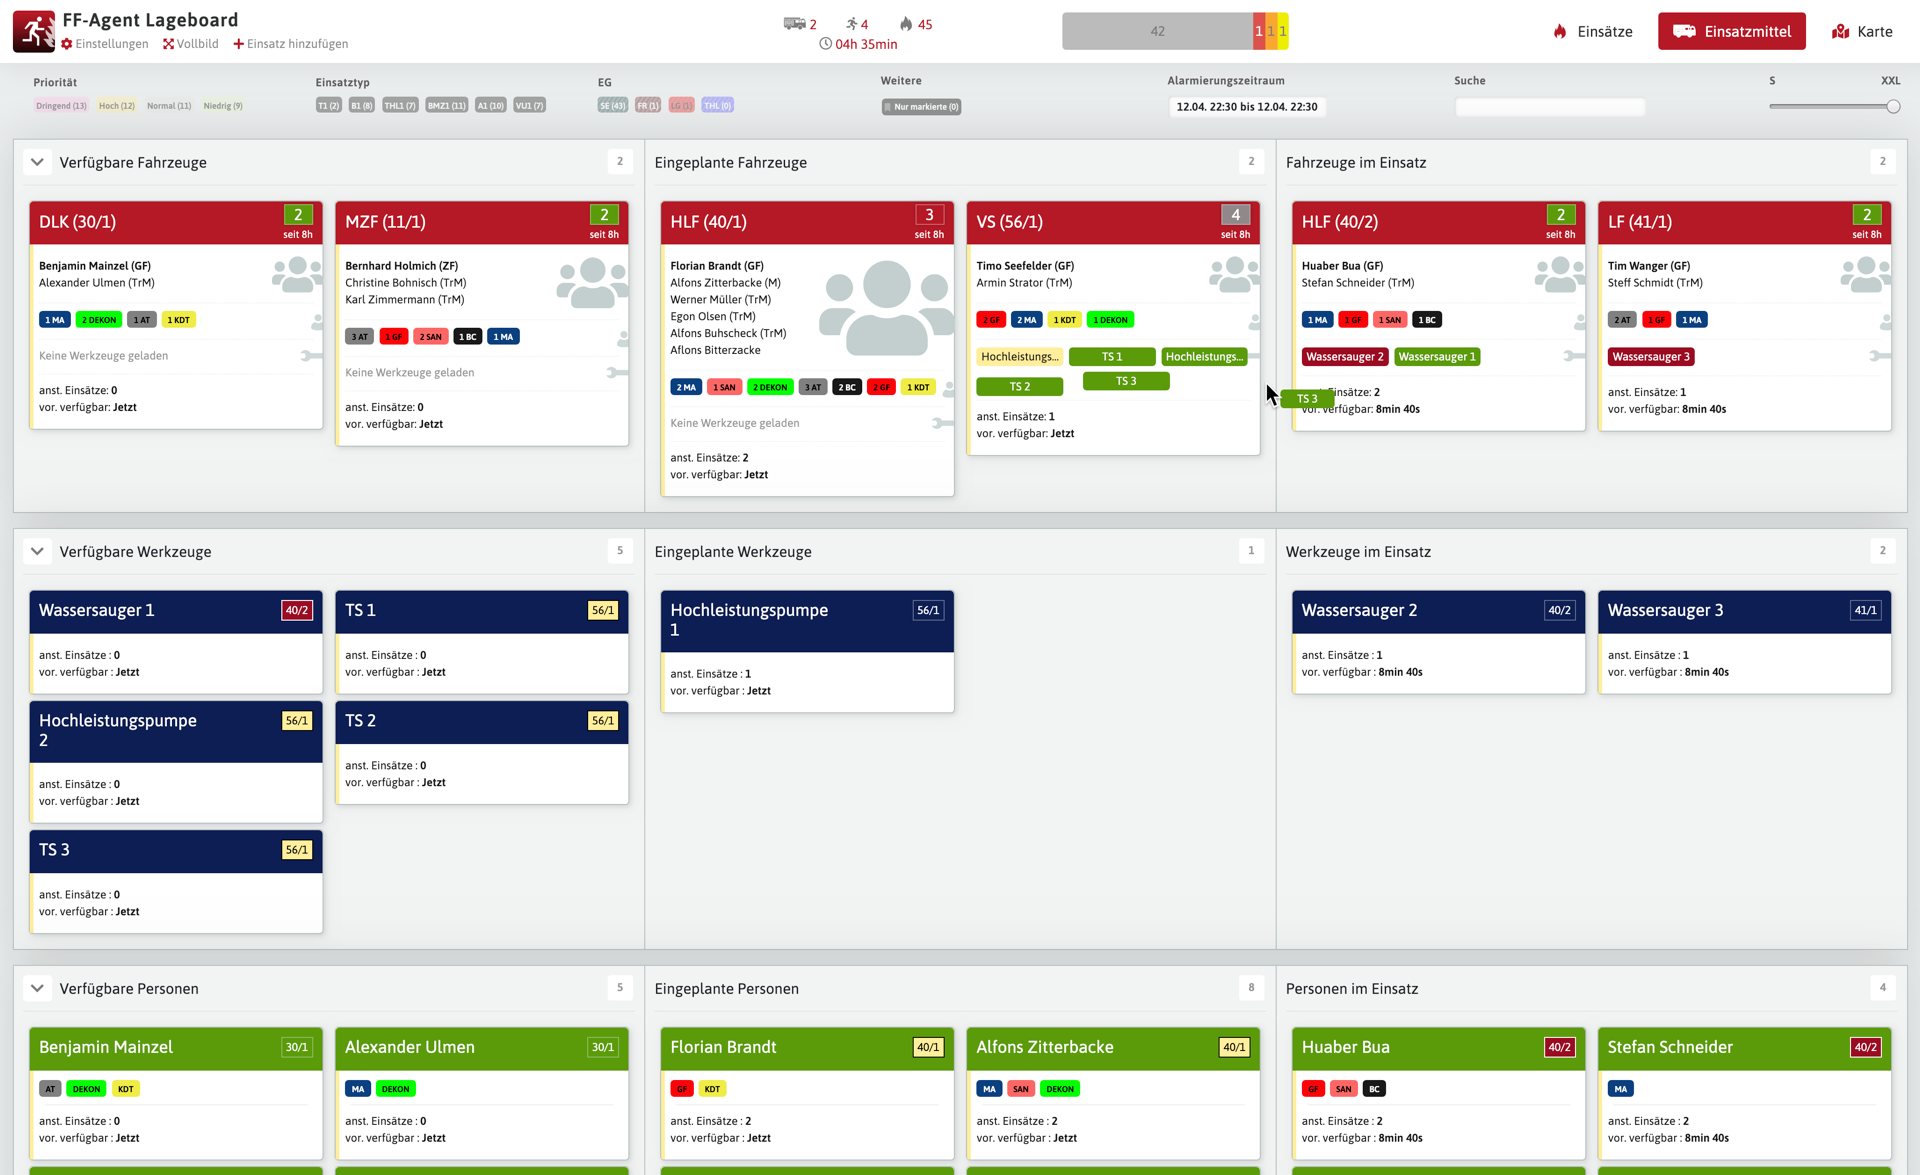
Task: Click the wrench icon on DLK (30/1) card
Action: (x=310, y=356)
